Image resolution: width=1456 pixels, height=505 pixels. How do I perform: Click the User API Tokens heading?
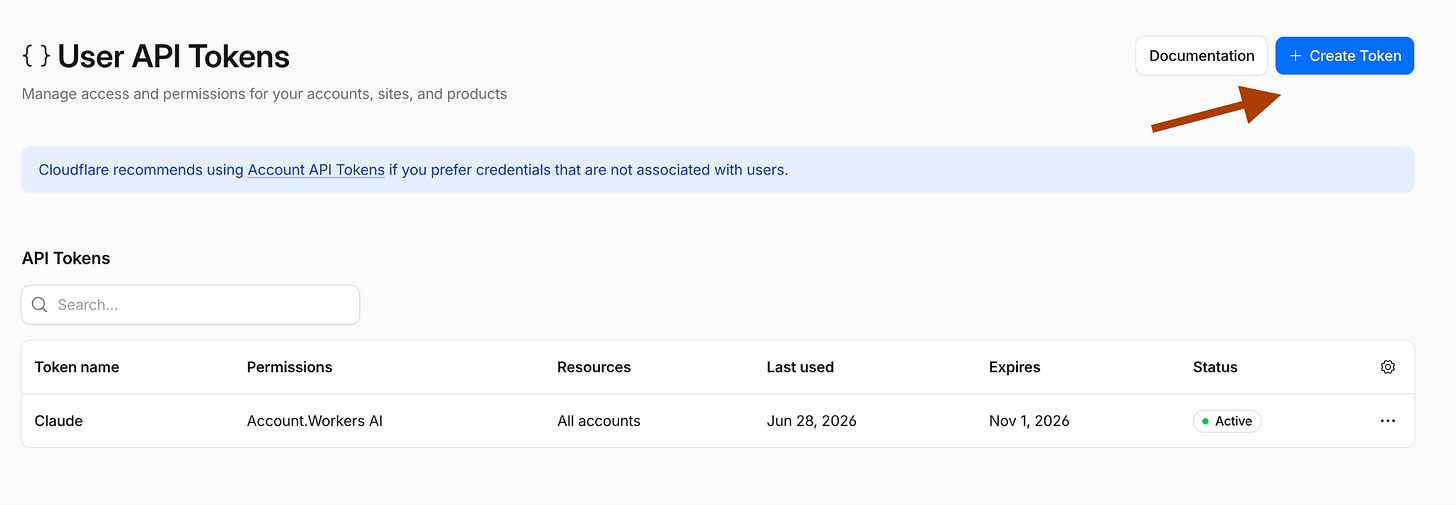pos(174,57)
